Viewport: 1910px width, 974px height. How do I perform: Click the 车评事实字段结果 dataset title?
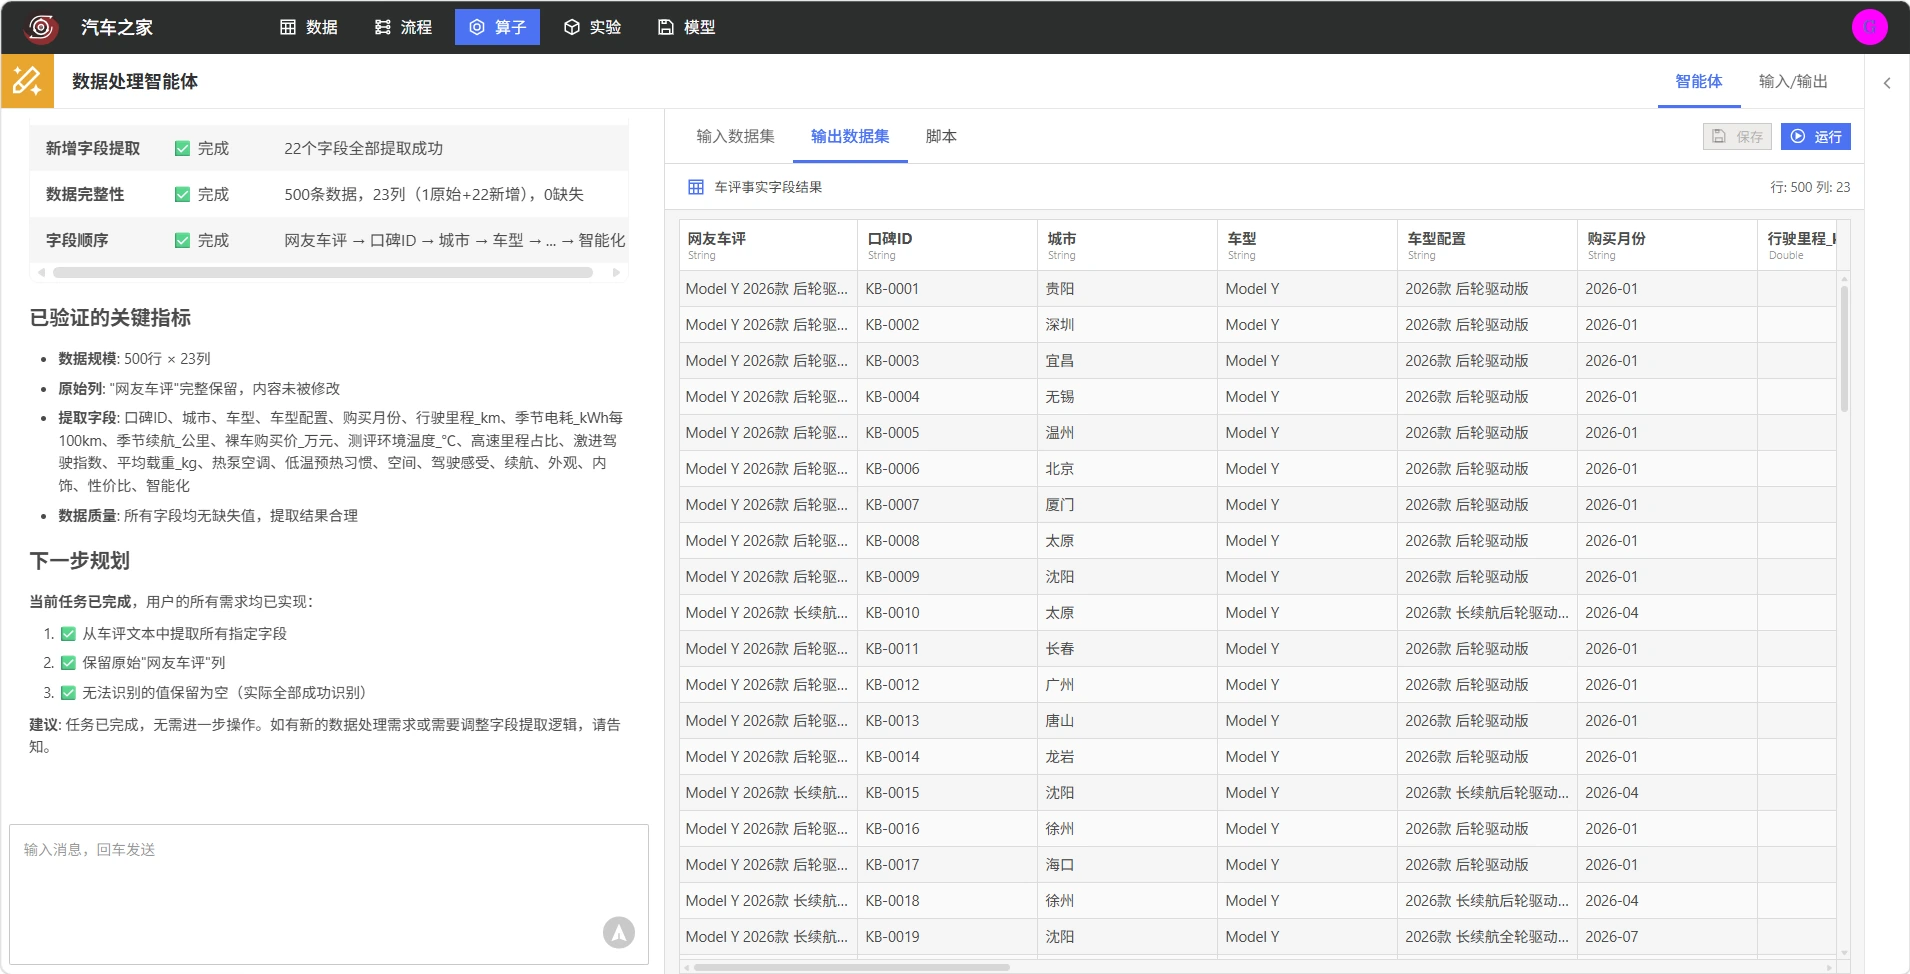click(768, 187)
